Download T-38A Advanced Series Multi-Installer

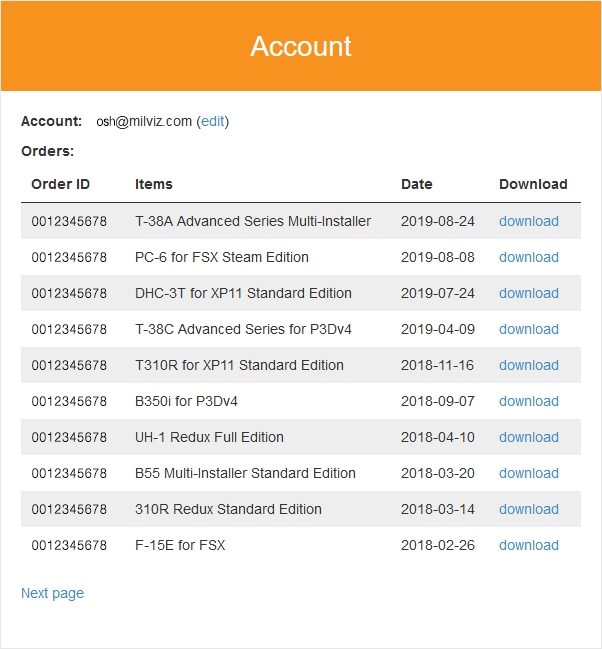[528, 221]
